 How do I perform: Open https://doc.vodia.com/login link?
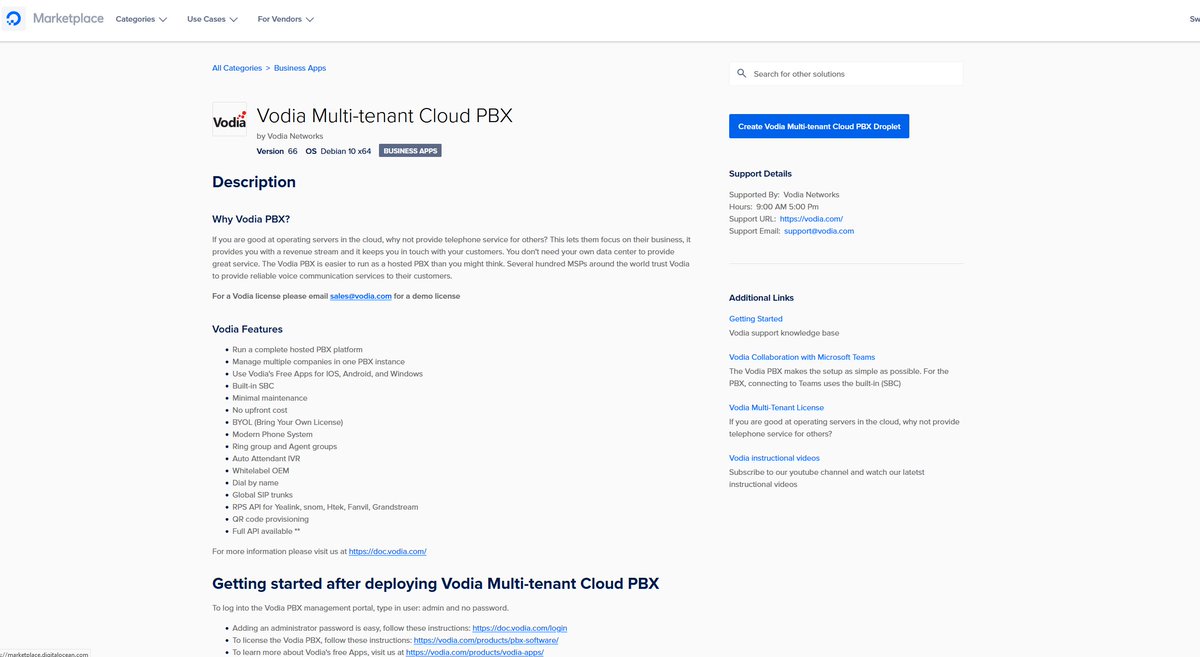coord(520,628)
